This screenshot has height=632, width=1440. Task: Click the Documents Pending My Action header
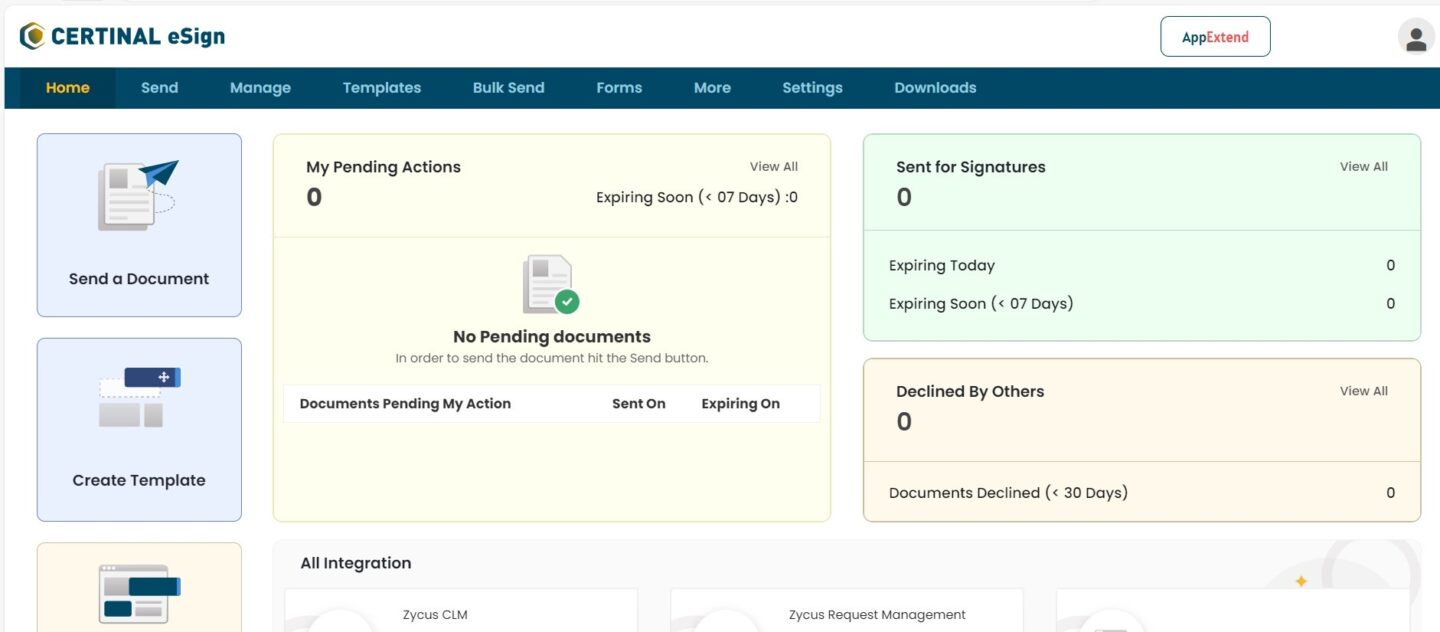coord(405,404)
